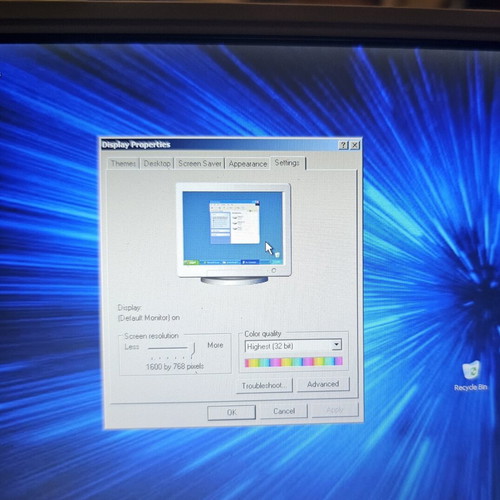Click the Screen resolution slider handle

[x=193, y=350]
